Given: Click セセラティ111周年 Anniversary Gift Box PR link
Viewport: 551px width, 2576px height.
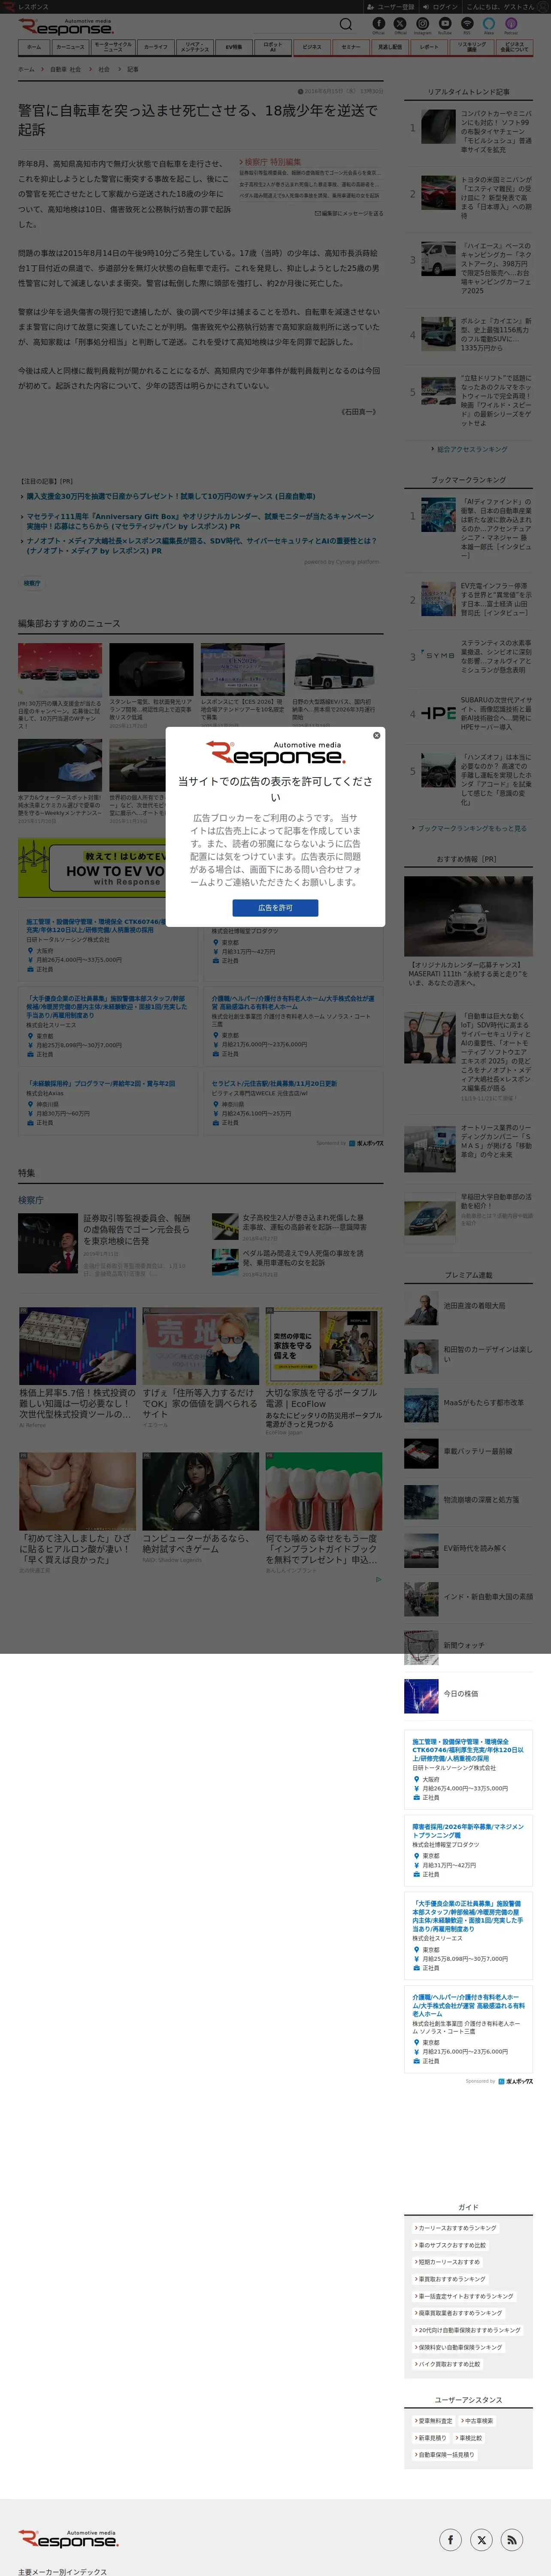Looking at the screenshot, I should point(200,521).
